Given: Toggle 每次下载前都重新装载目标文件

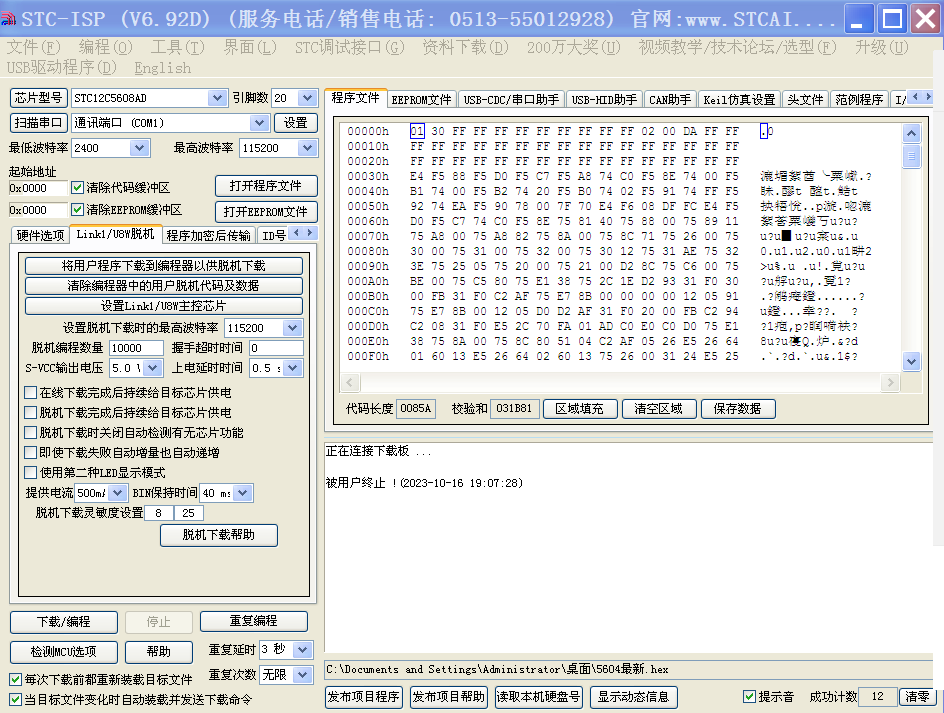Looking at the screenshot, I should [16, 679].
